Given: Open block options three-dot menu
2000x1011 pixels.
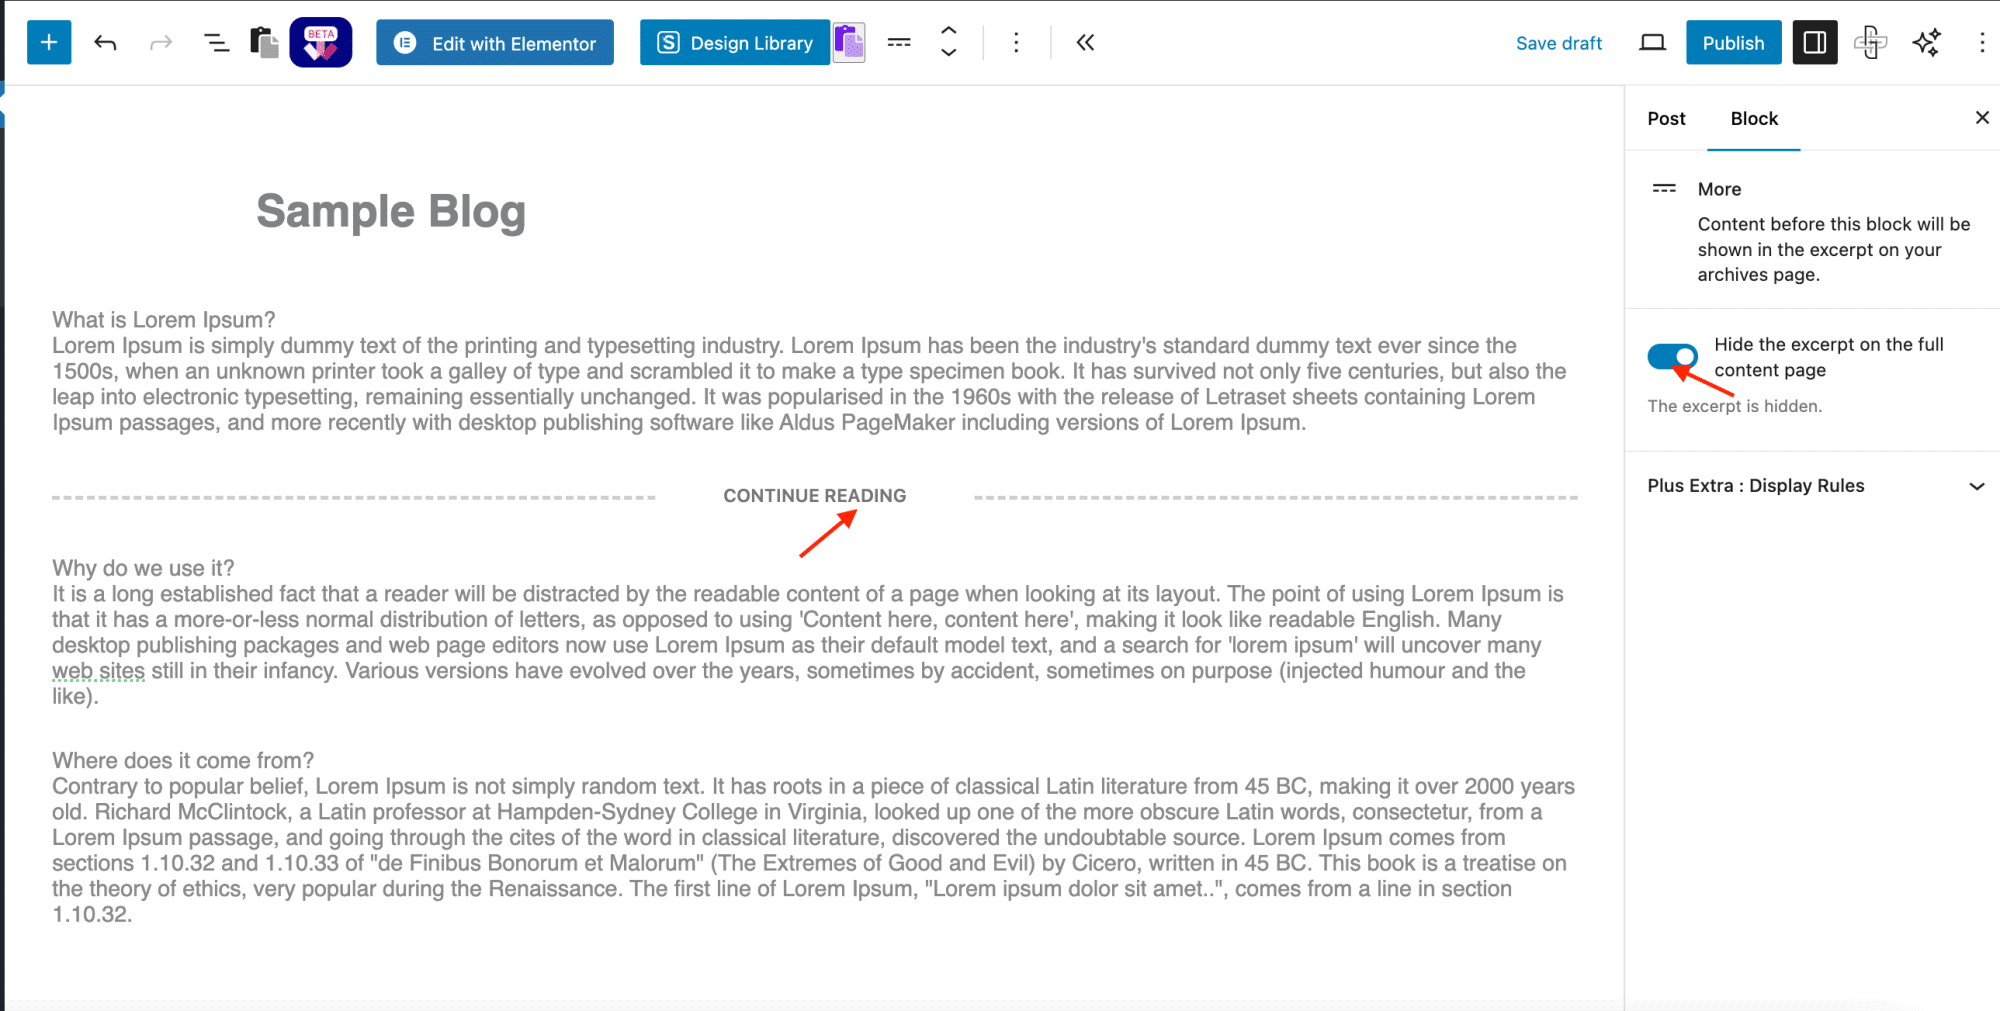Looking at the screenshot, I should tap(1016, 43).
